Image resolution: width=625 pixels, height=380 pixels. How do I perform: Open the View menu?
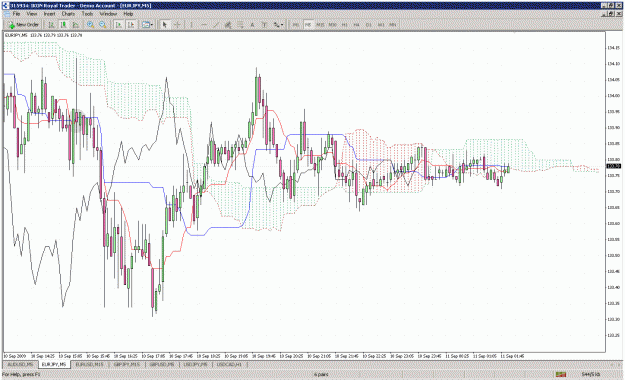tap(32, 14)
